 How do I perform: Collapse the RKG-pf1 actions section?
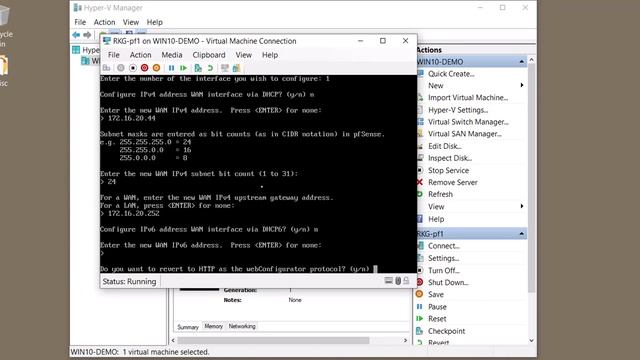522,234
